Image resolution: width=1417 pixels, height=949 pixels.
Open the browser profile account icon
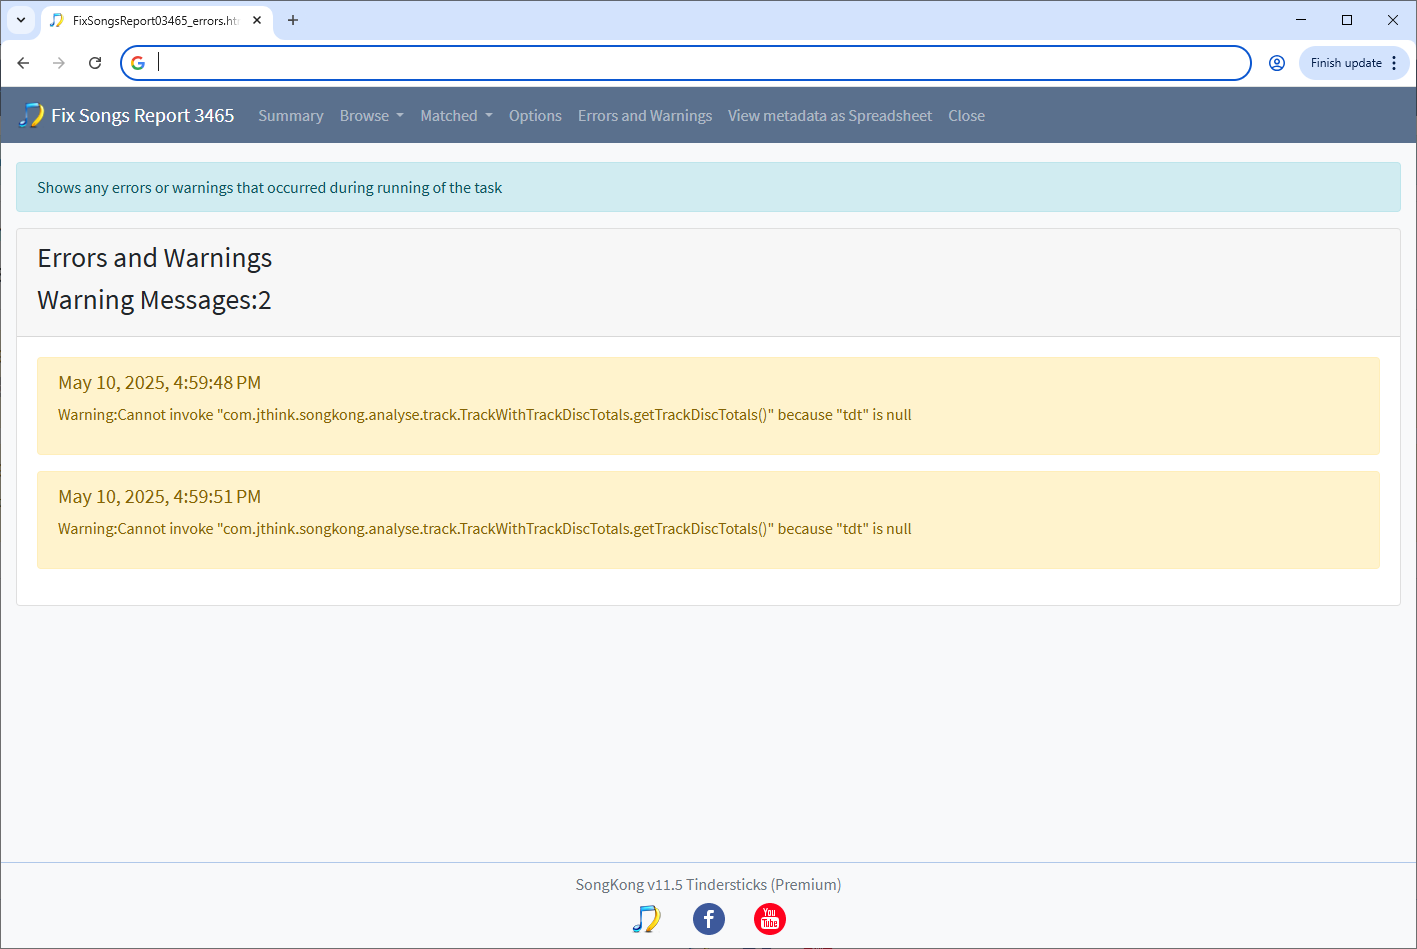[1276, 63]
